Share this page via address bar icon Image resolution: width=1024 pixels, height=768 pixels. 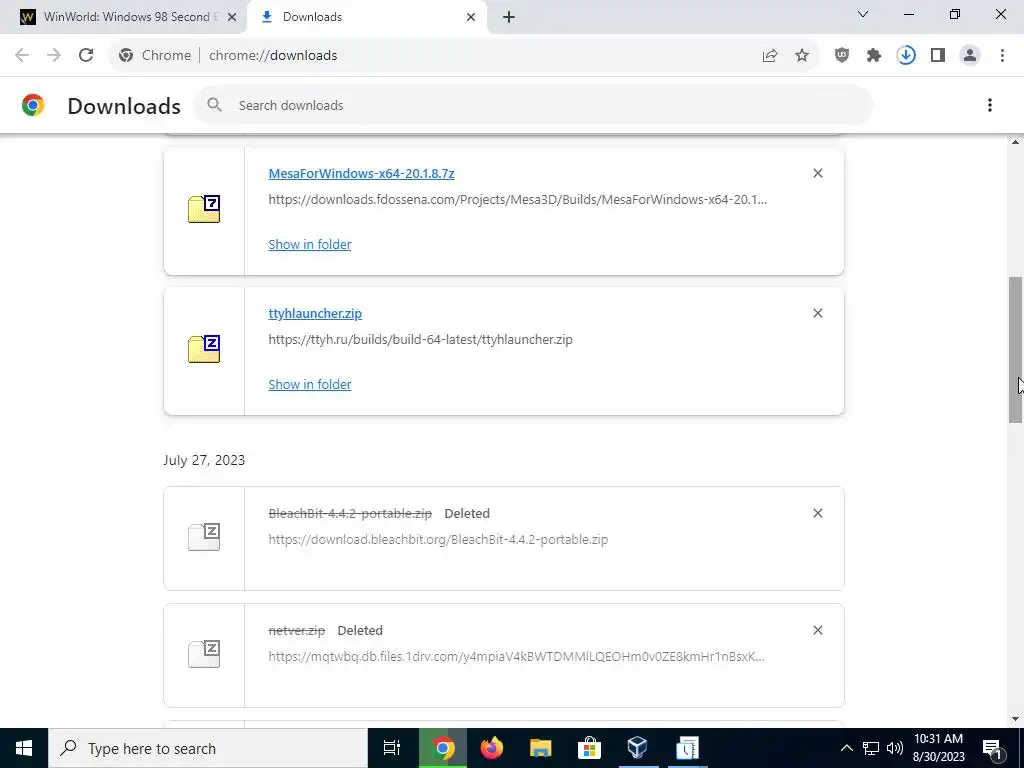coord(770,56)
